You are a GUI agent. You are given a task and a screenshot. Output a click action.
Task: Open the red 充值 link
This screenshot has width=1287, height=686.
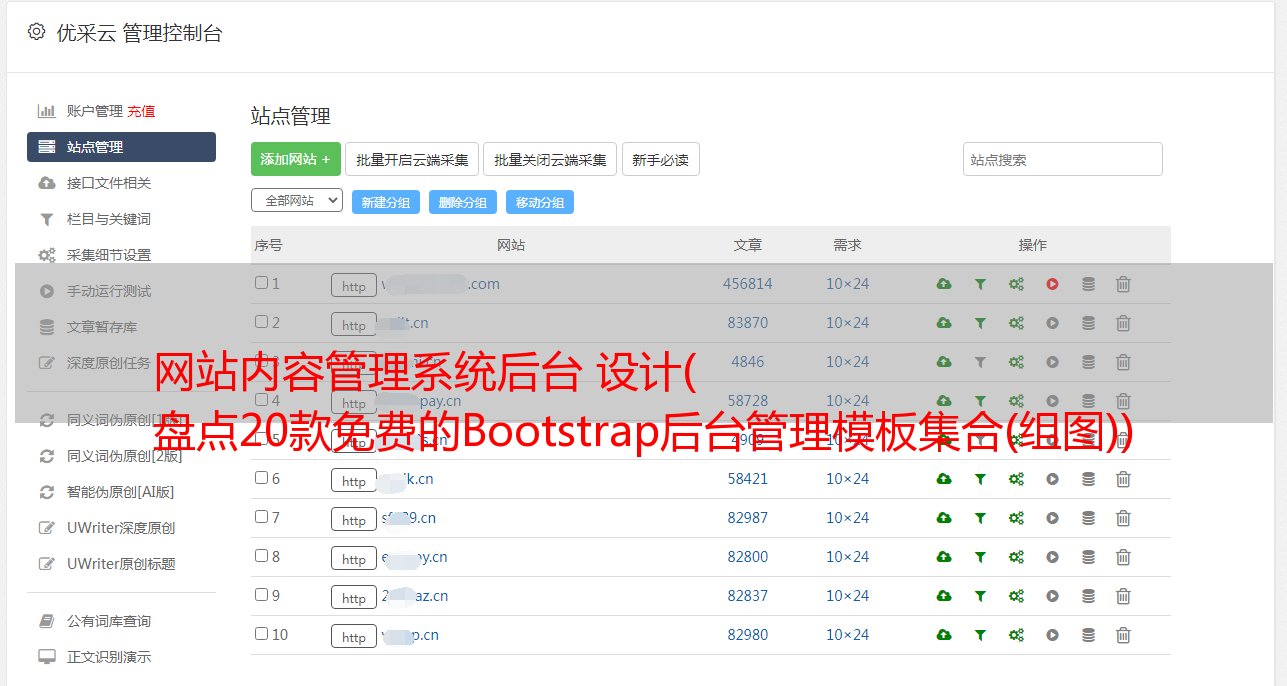coord(141,111)
